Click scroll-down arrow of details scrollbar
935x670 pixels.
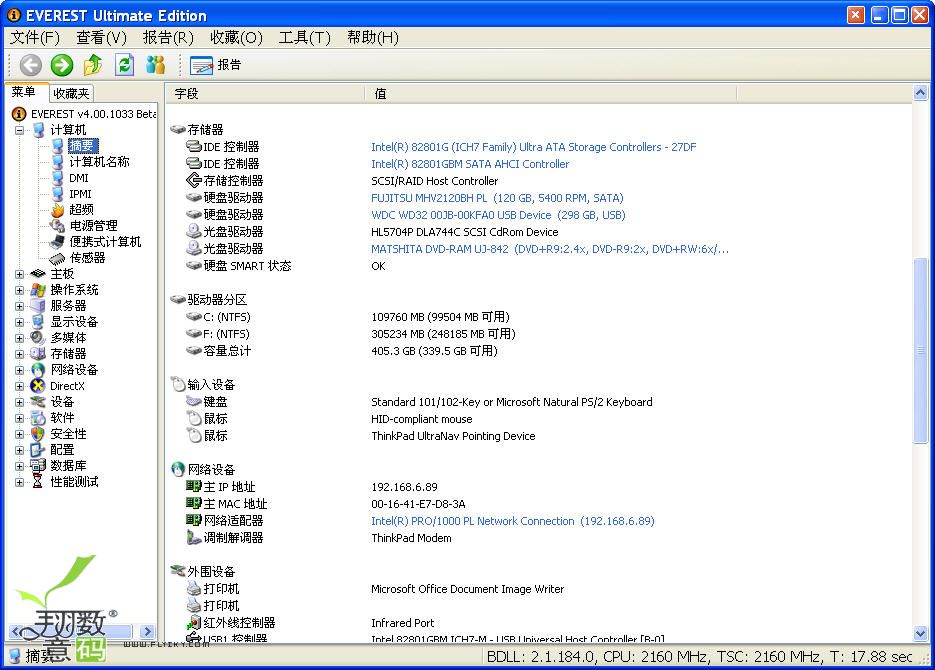[x=920, y=633]
